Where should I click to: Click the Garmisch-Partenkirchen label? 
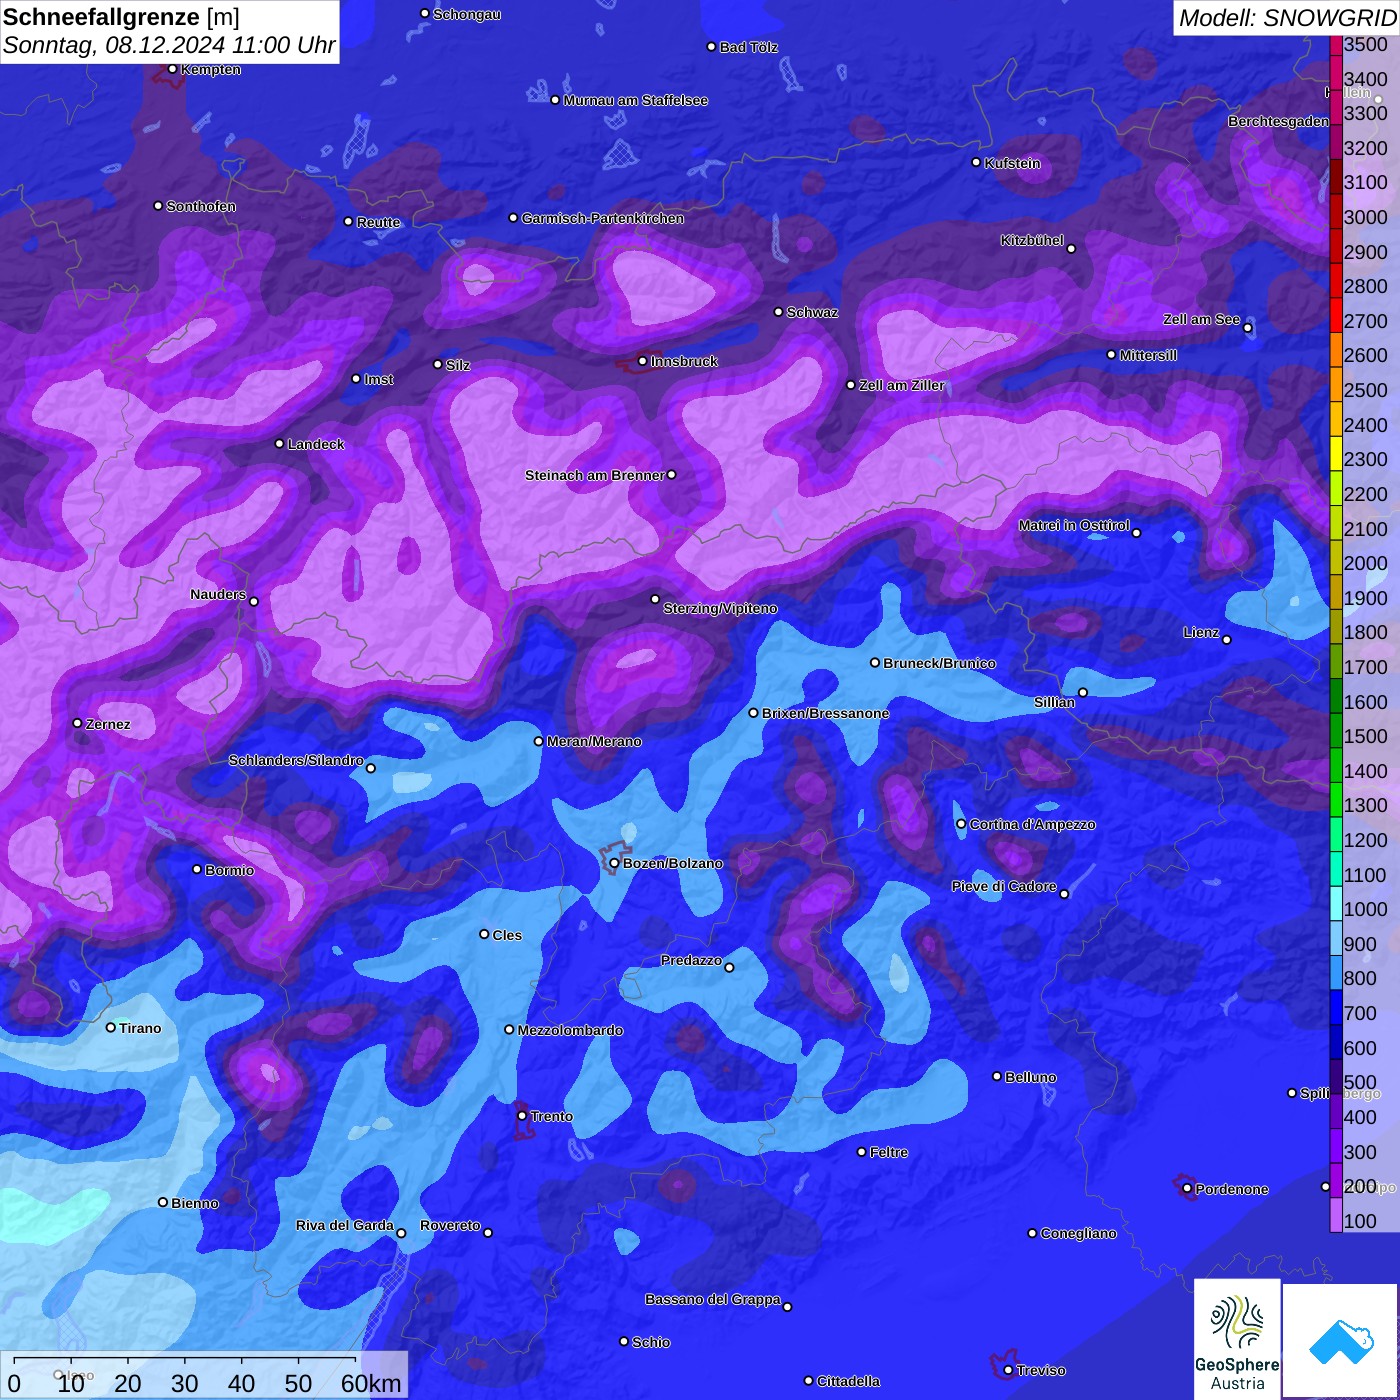(603, 218)
